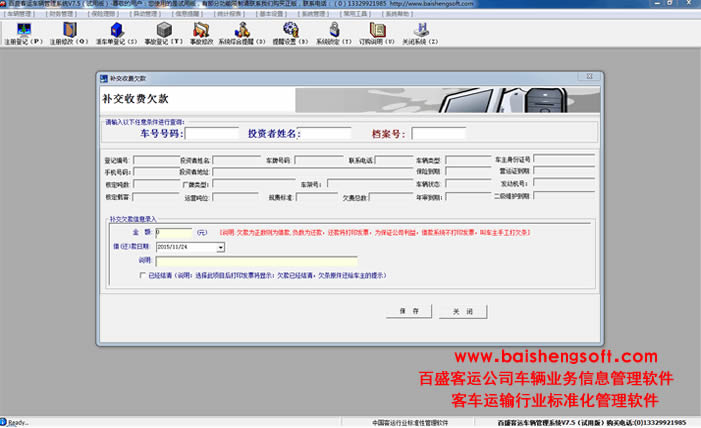Click the 联系电话 field
The image size is (701, 428).
coord(394,160)
